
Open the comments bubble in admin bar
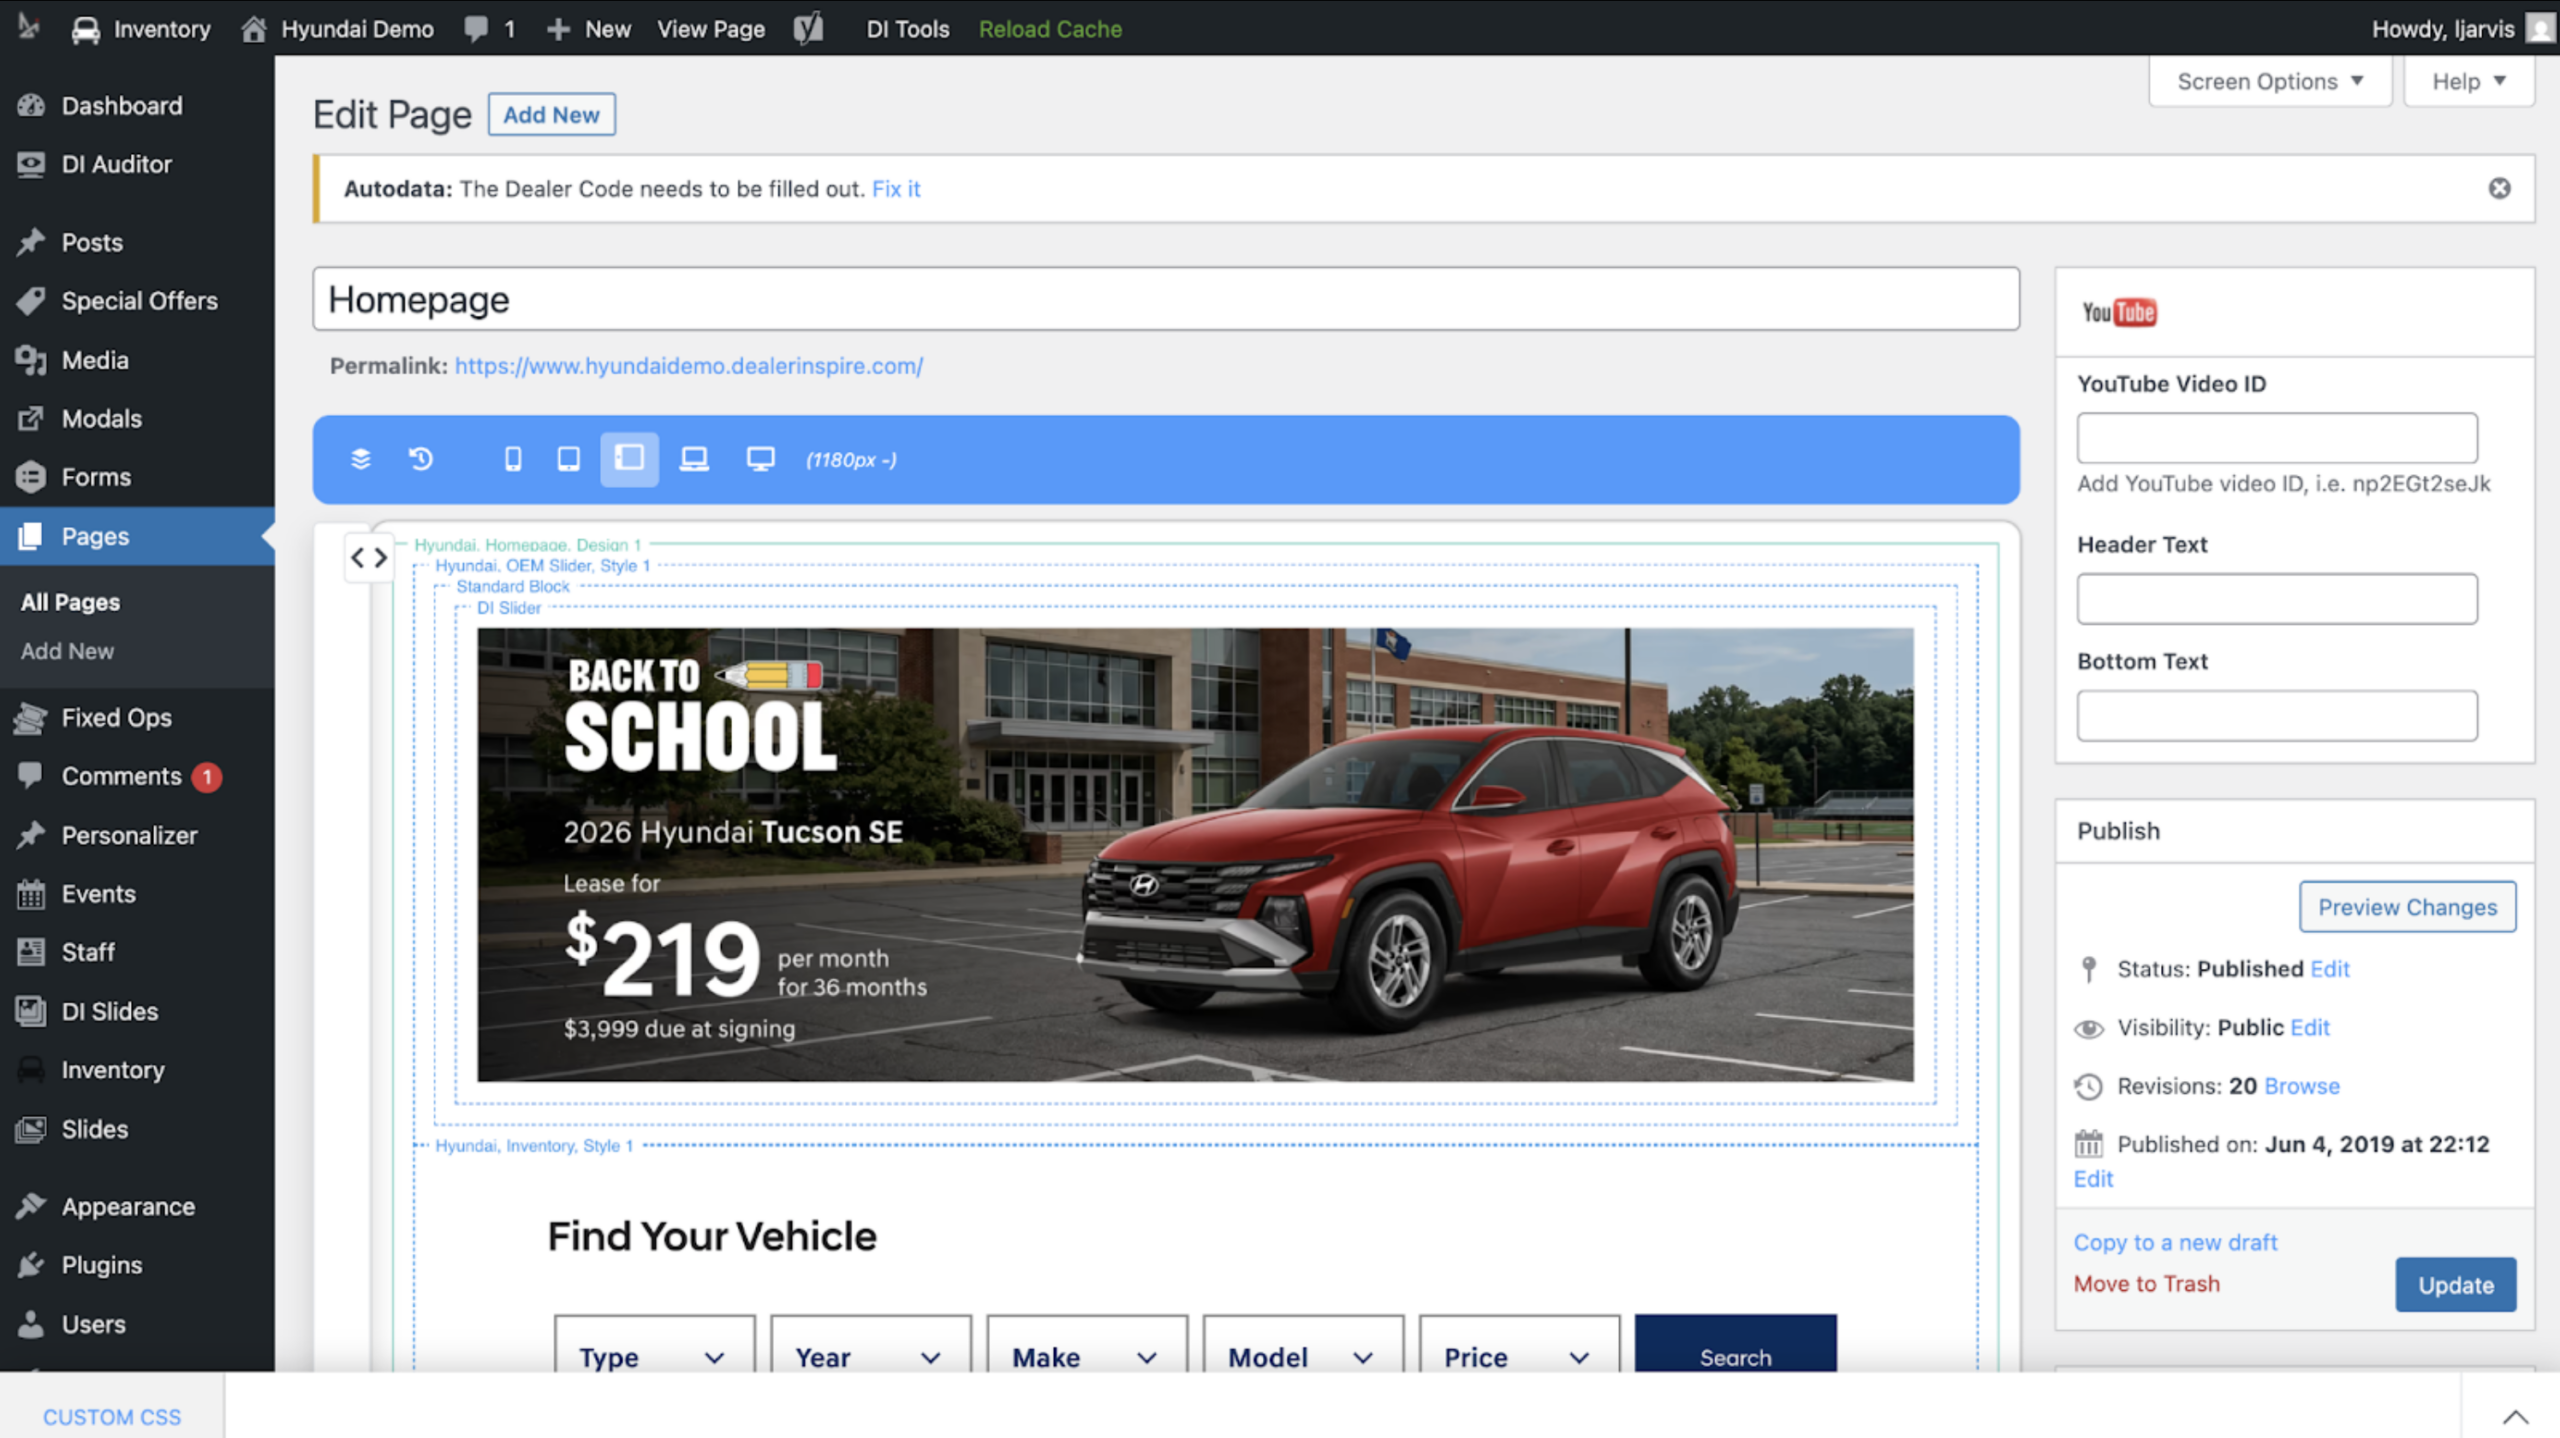pos(489,28)
